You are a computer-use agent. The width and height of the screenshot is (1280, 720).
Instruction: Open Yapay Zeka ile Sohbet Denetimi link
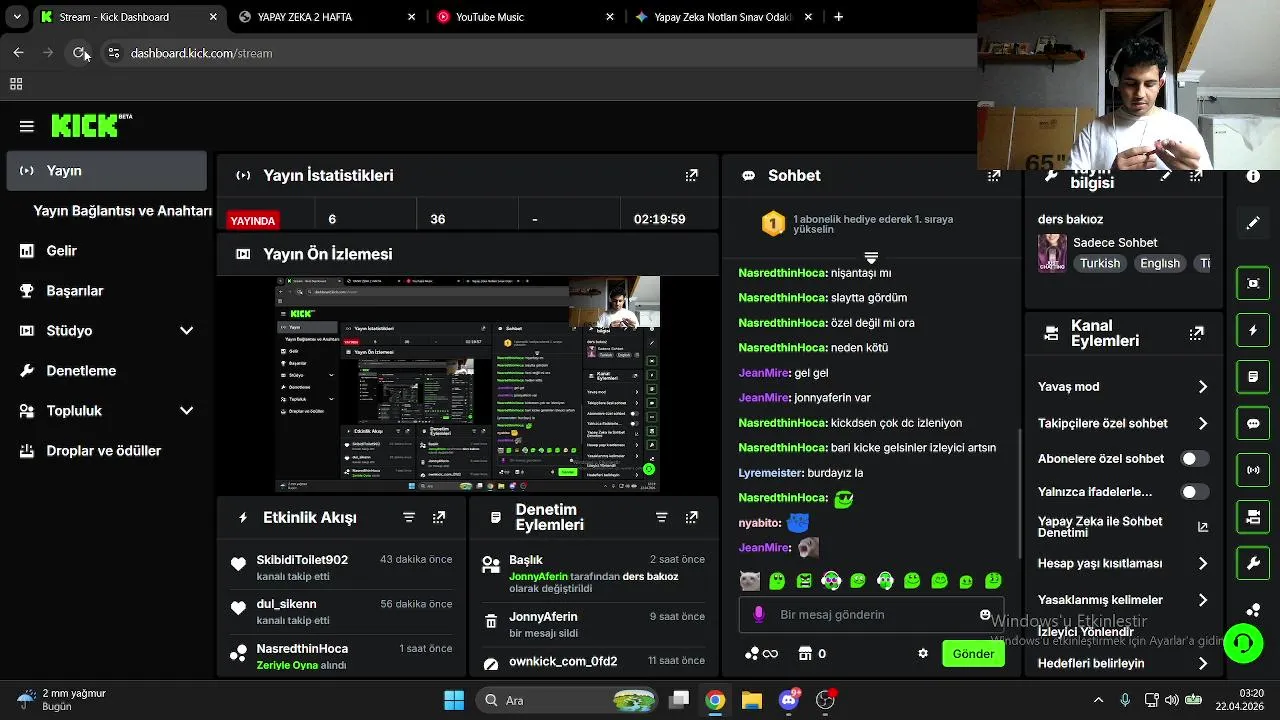1123,527
